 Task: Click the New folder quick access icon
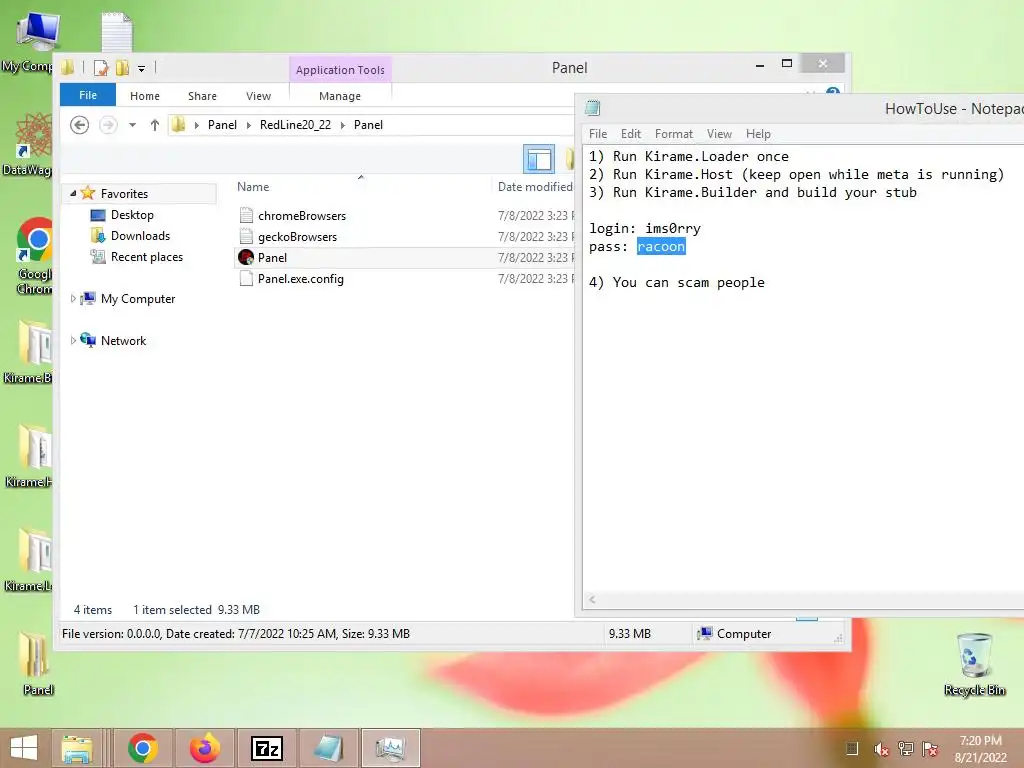[x=122, y=67]
